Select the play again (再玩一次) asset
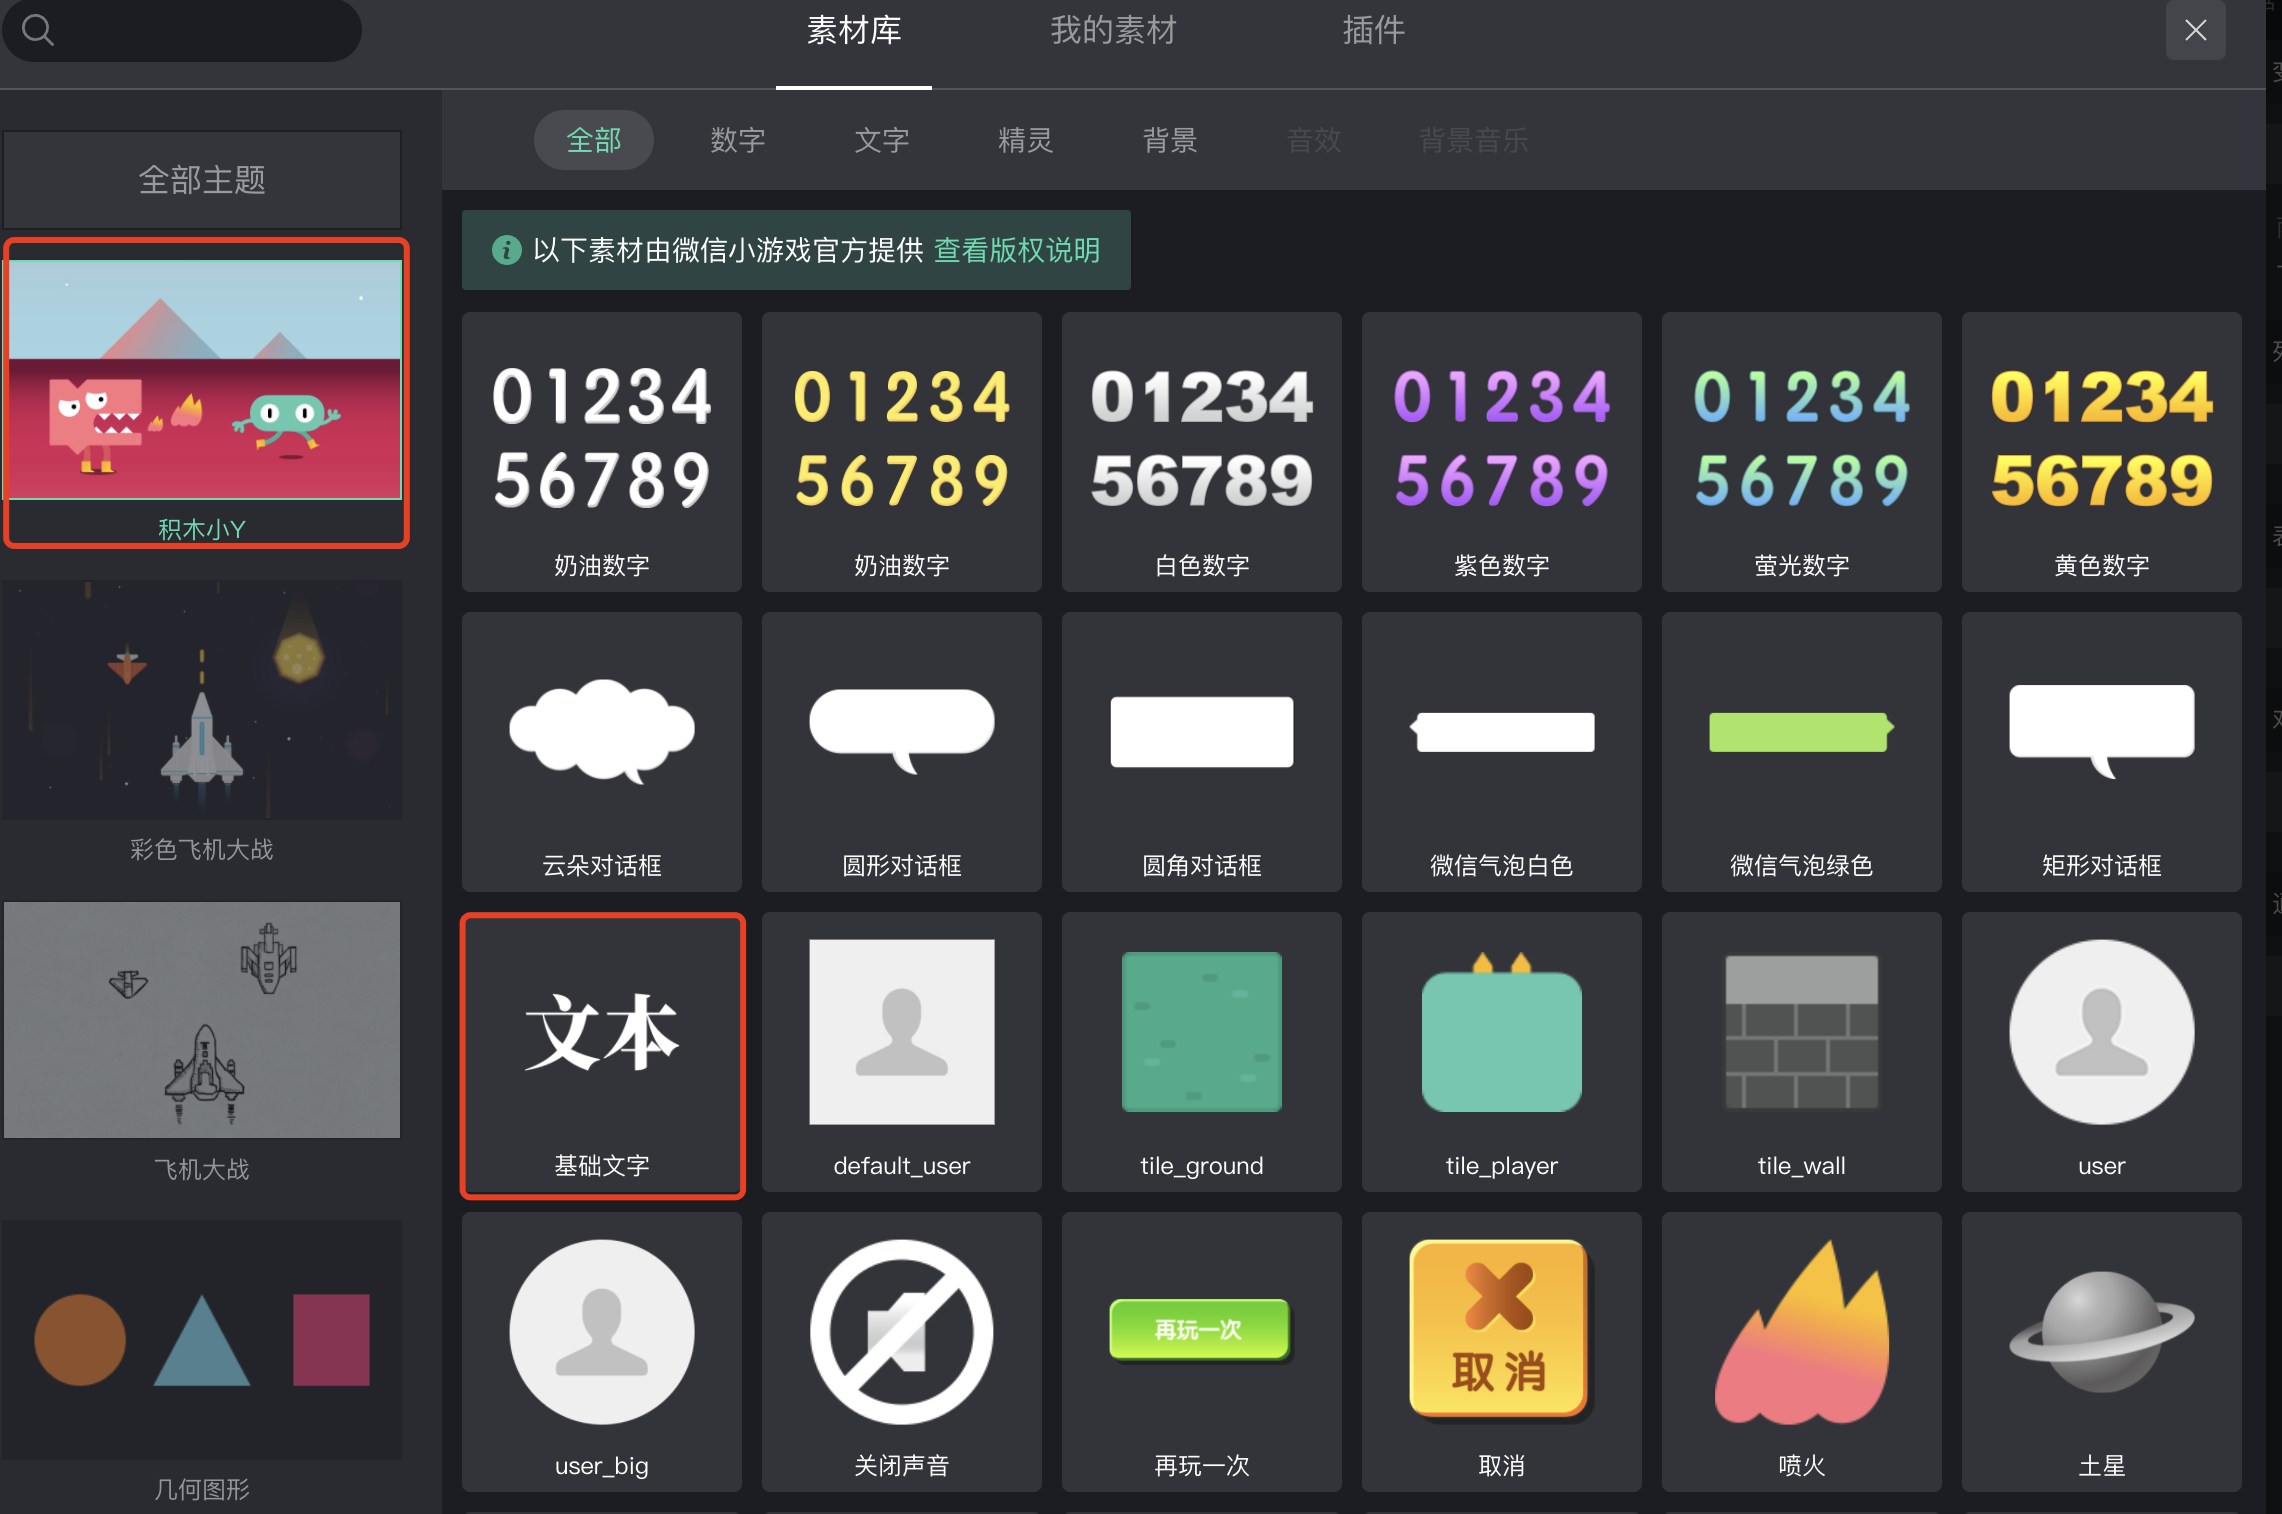Image resolution: width=2282 pixels, height=1514 pixels. tap(1201, 1350)
